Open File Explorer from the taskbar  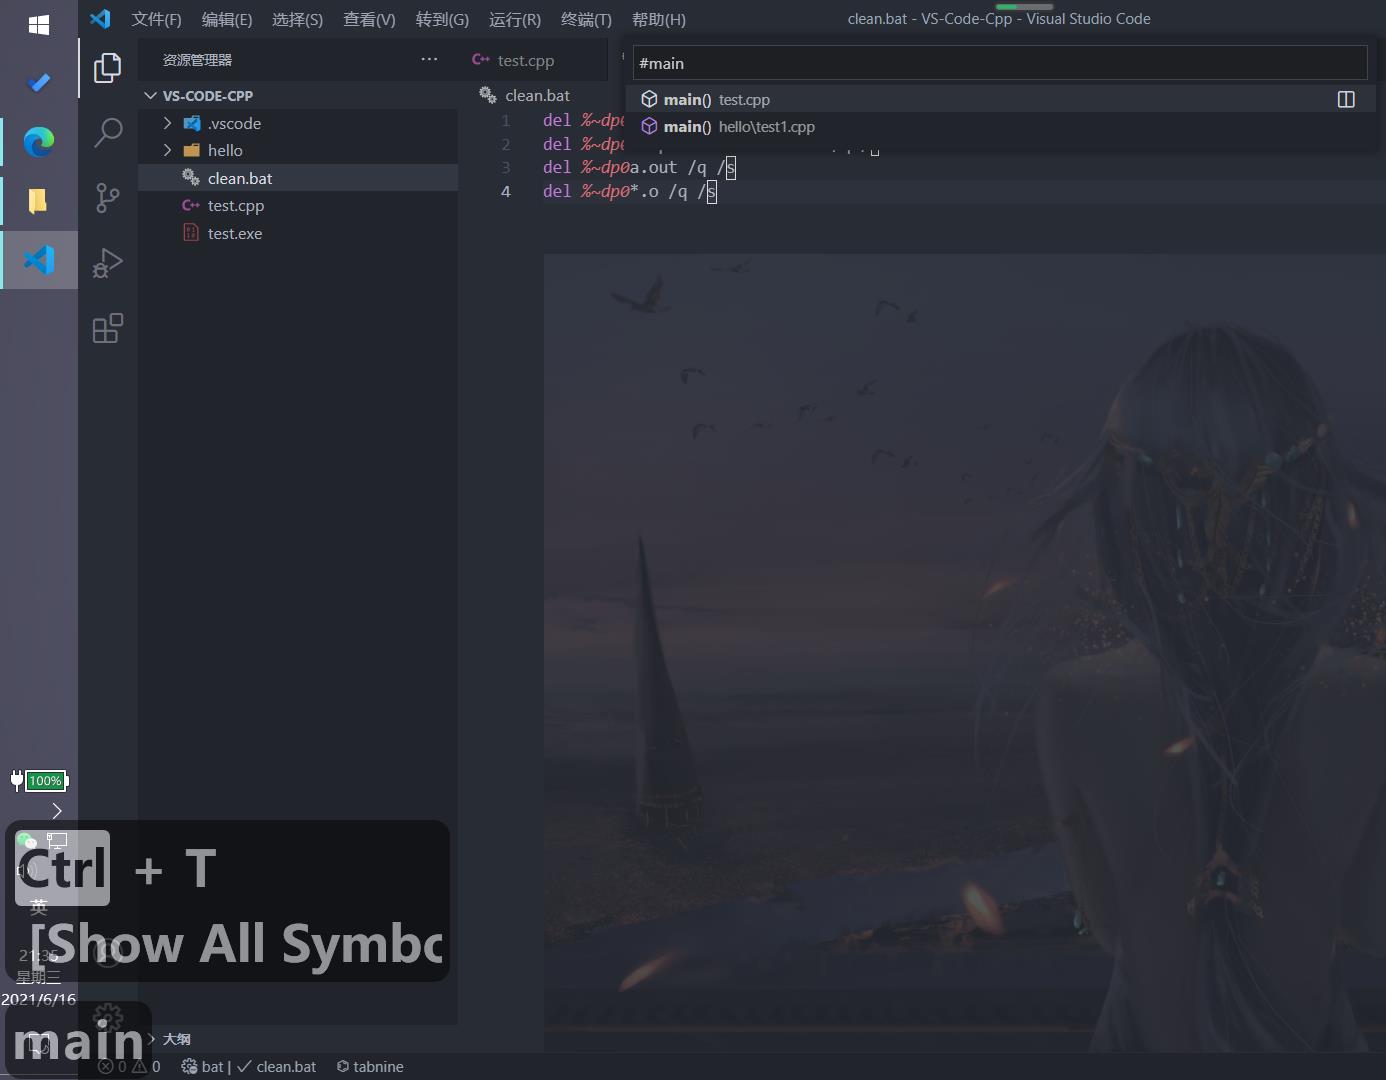click(x=39, y=201)
